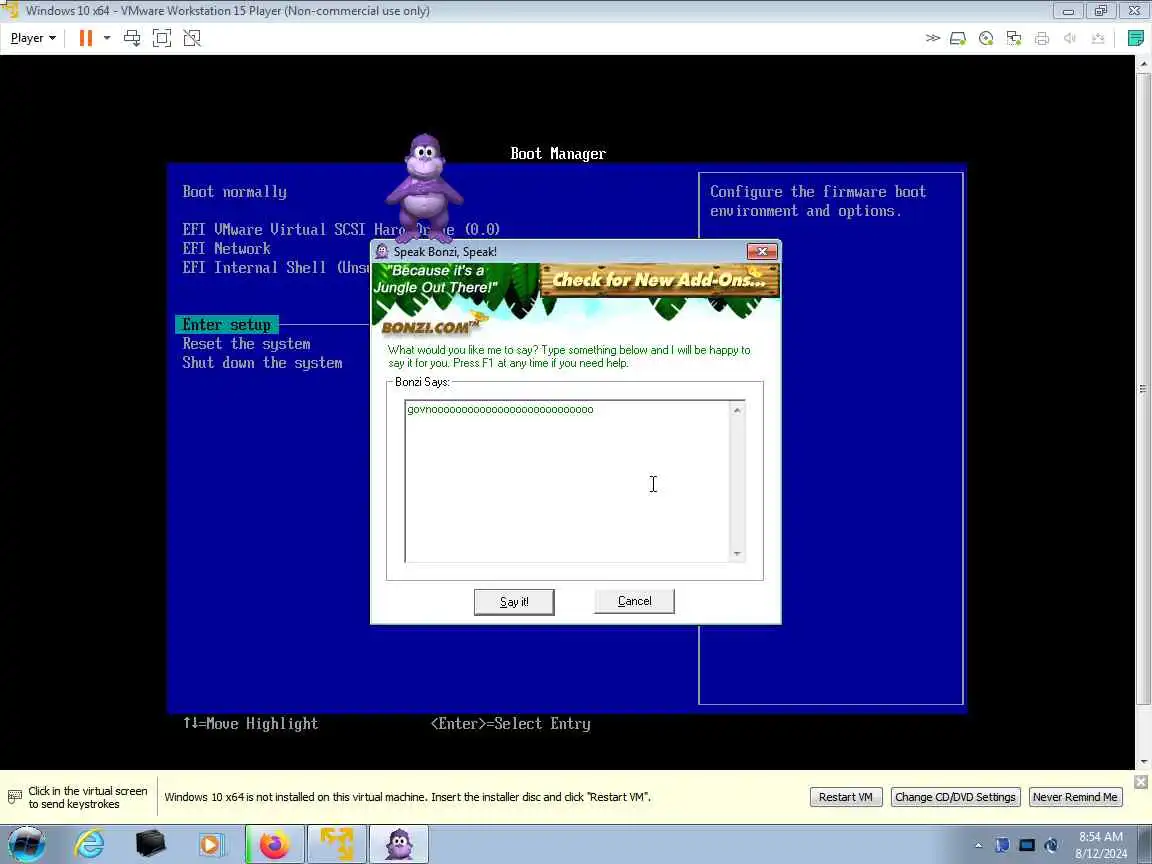Open the black folder taskbar icon
The image size is (1152, 864).
[150, 844]
